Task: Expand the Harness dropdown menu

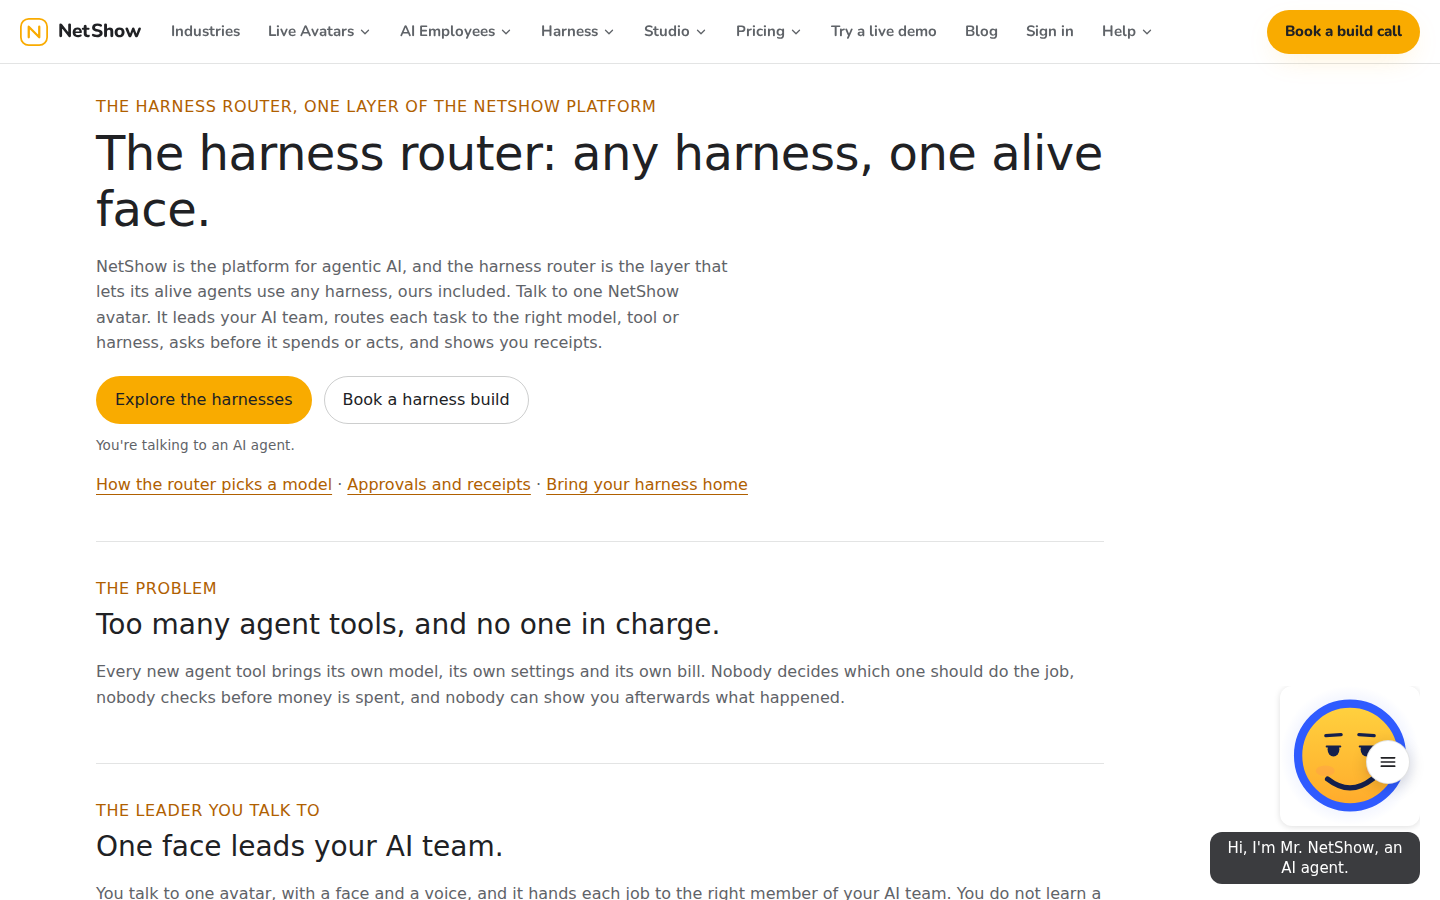Action: (x=577, y=31)
